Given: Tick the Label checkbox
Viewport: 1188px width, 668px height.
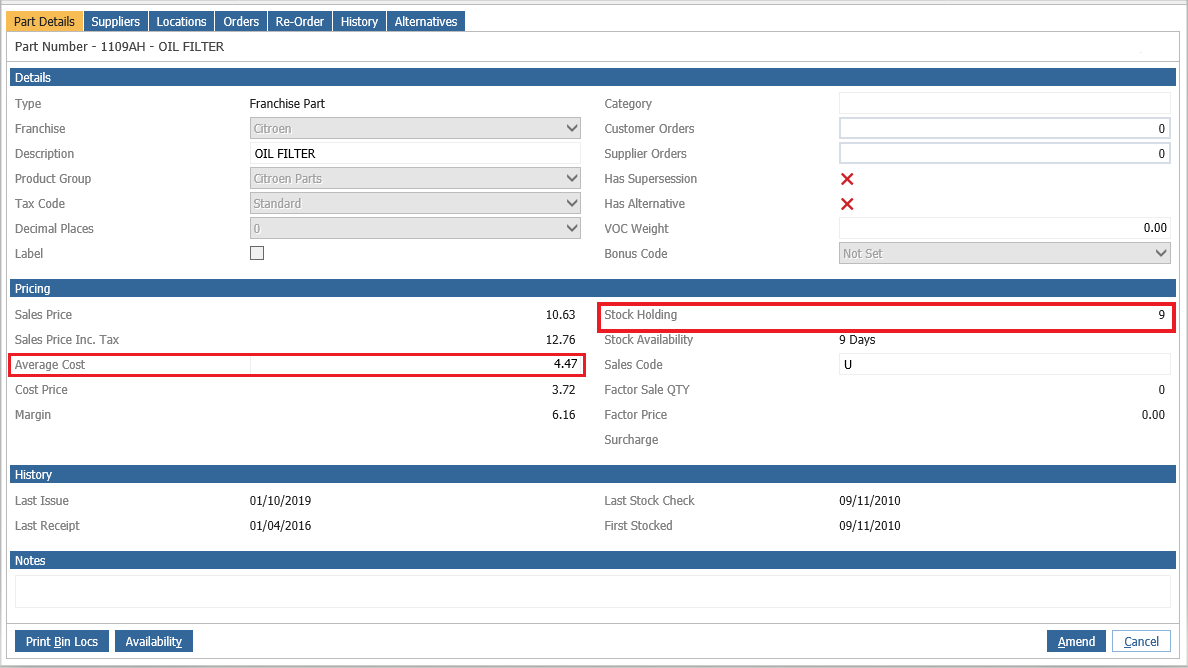Looking at the screenshot, I should 257,253.
